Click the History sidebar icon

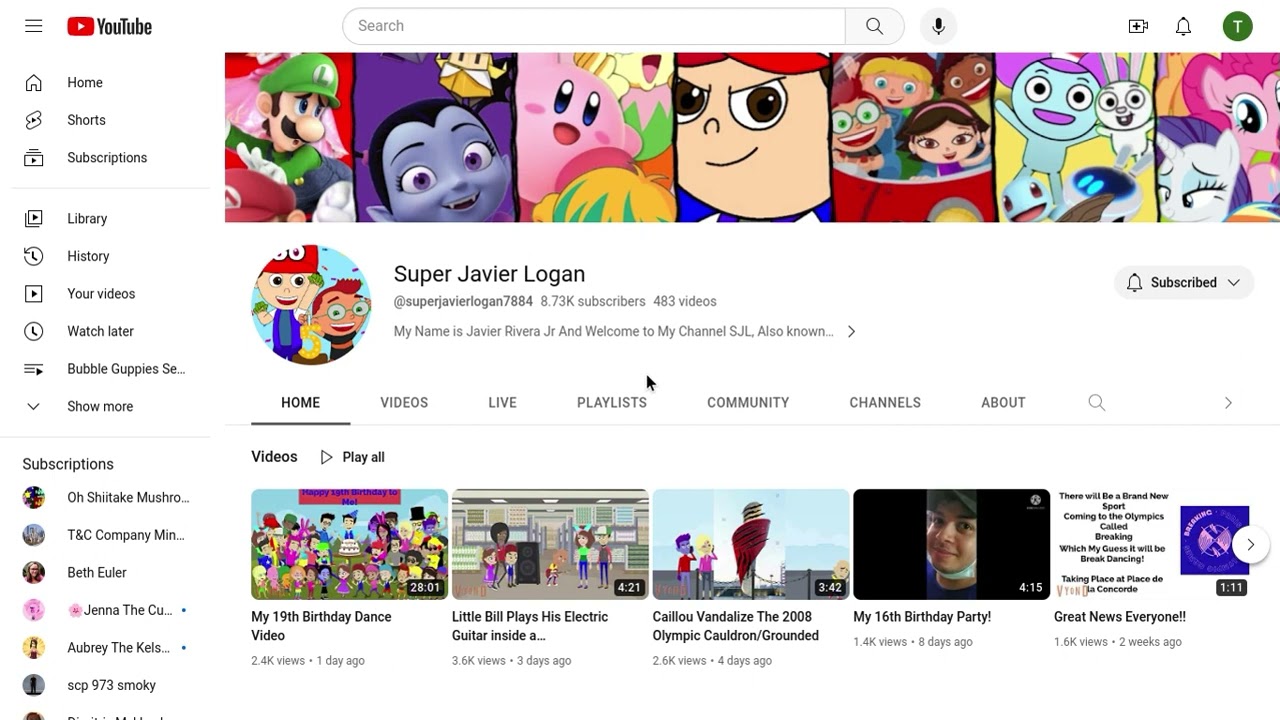coord(34,256)
